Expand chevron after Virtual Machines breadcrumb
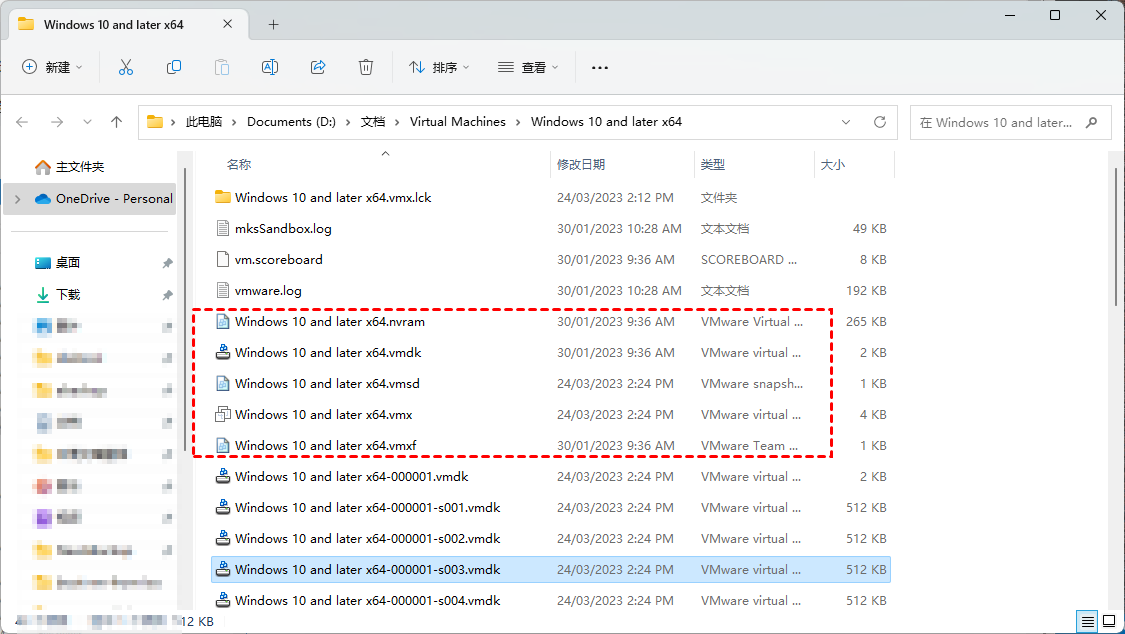 518,122
